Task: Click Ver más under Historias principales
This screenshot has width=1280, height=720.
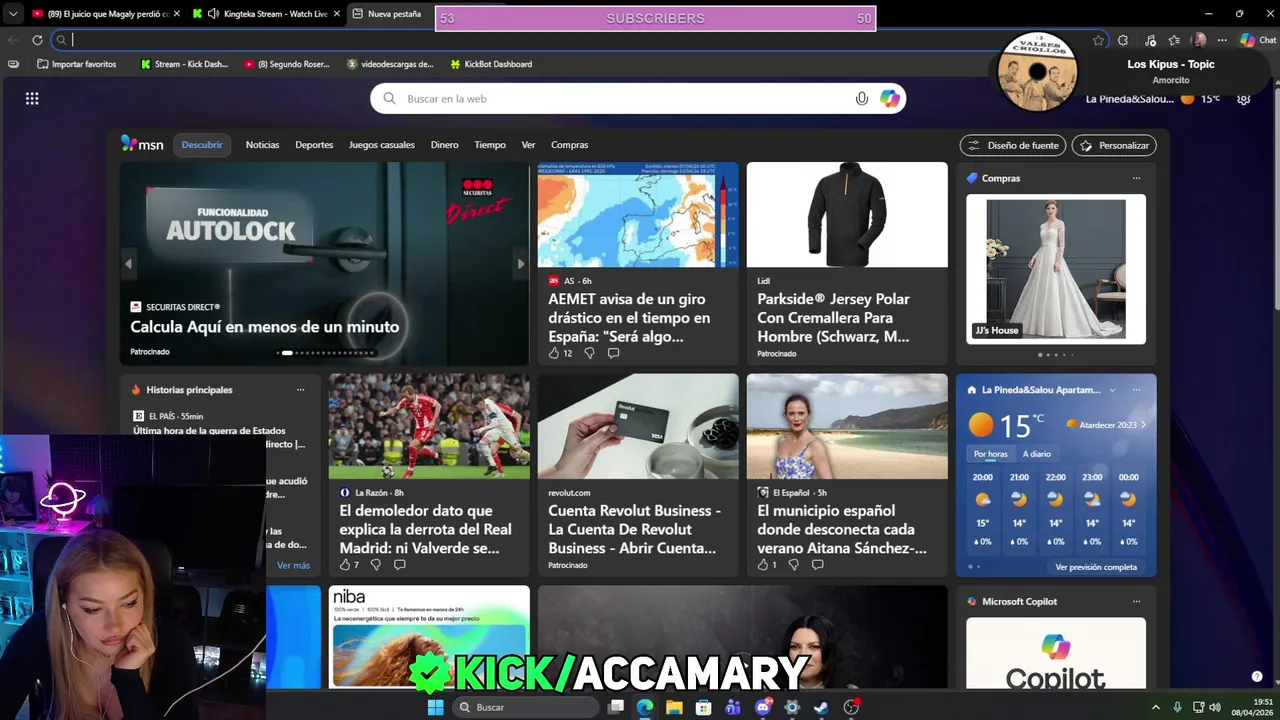Action: click(x=293, y=565)
